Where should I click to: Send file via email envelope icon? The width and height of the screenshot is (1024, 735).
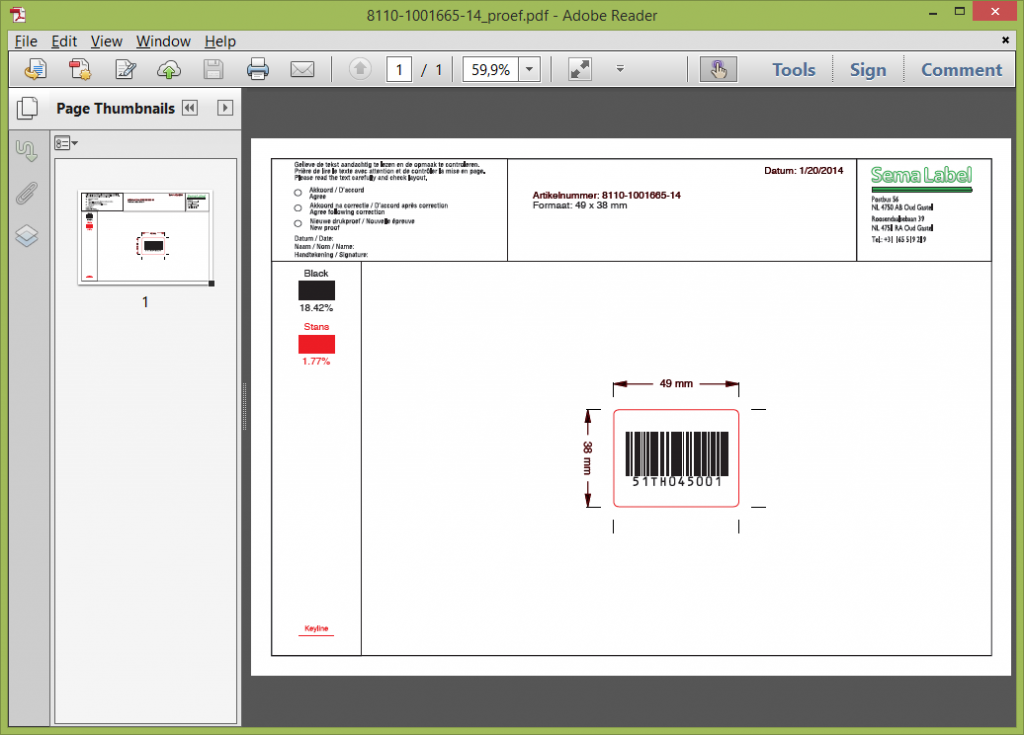pos(302,69)
